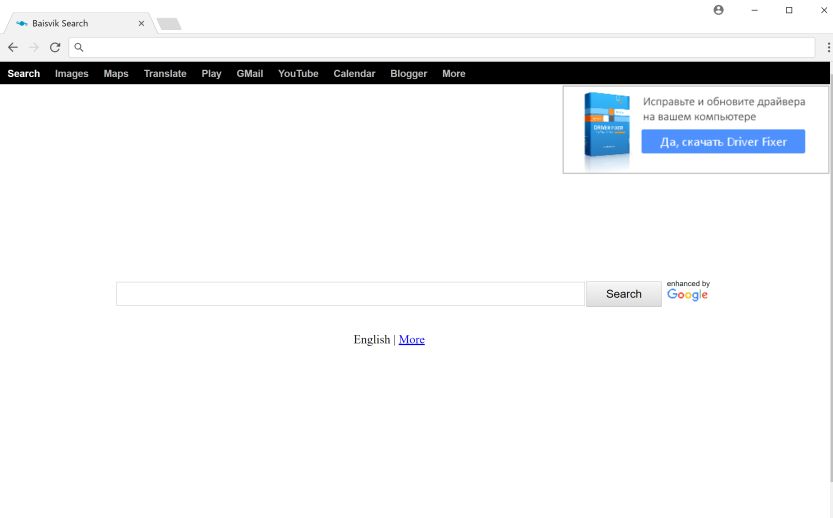The height and width of the screenshot is (518, 833).
Task: Close the browser window
Action: point(824,10)
